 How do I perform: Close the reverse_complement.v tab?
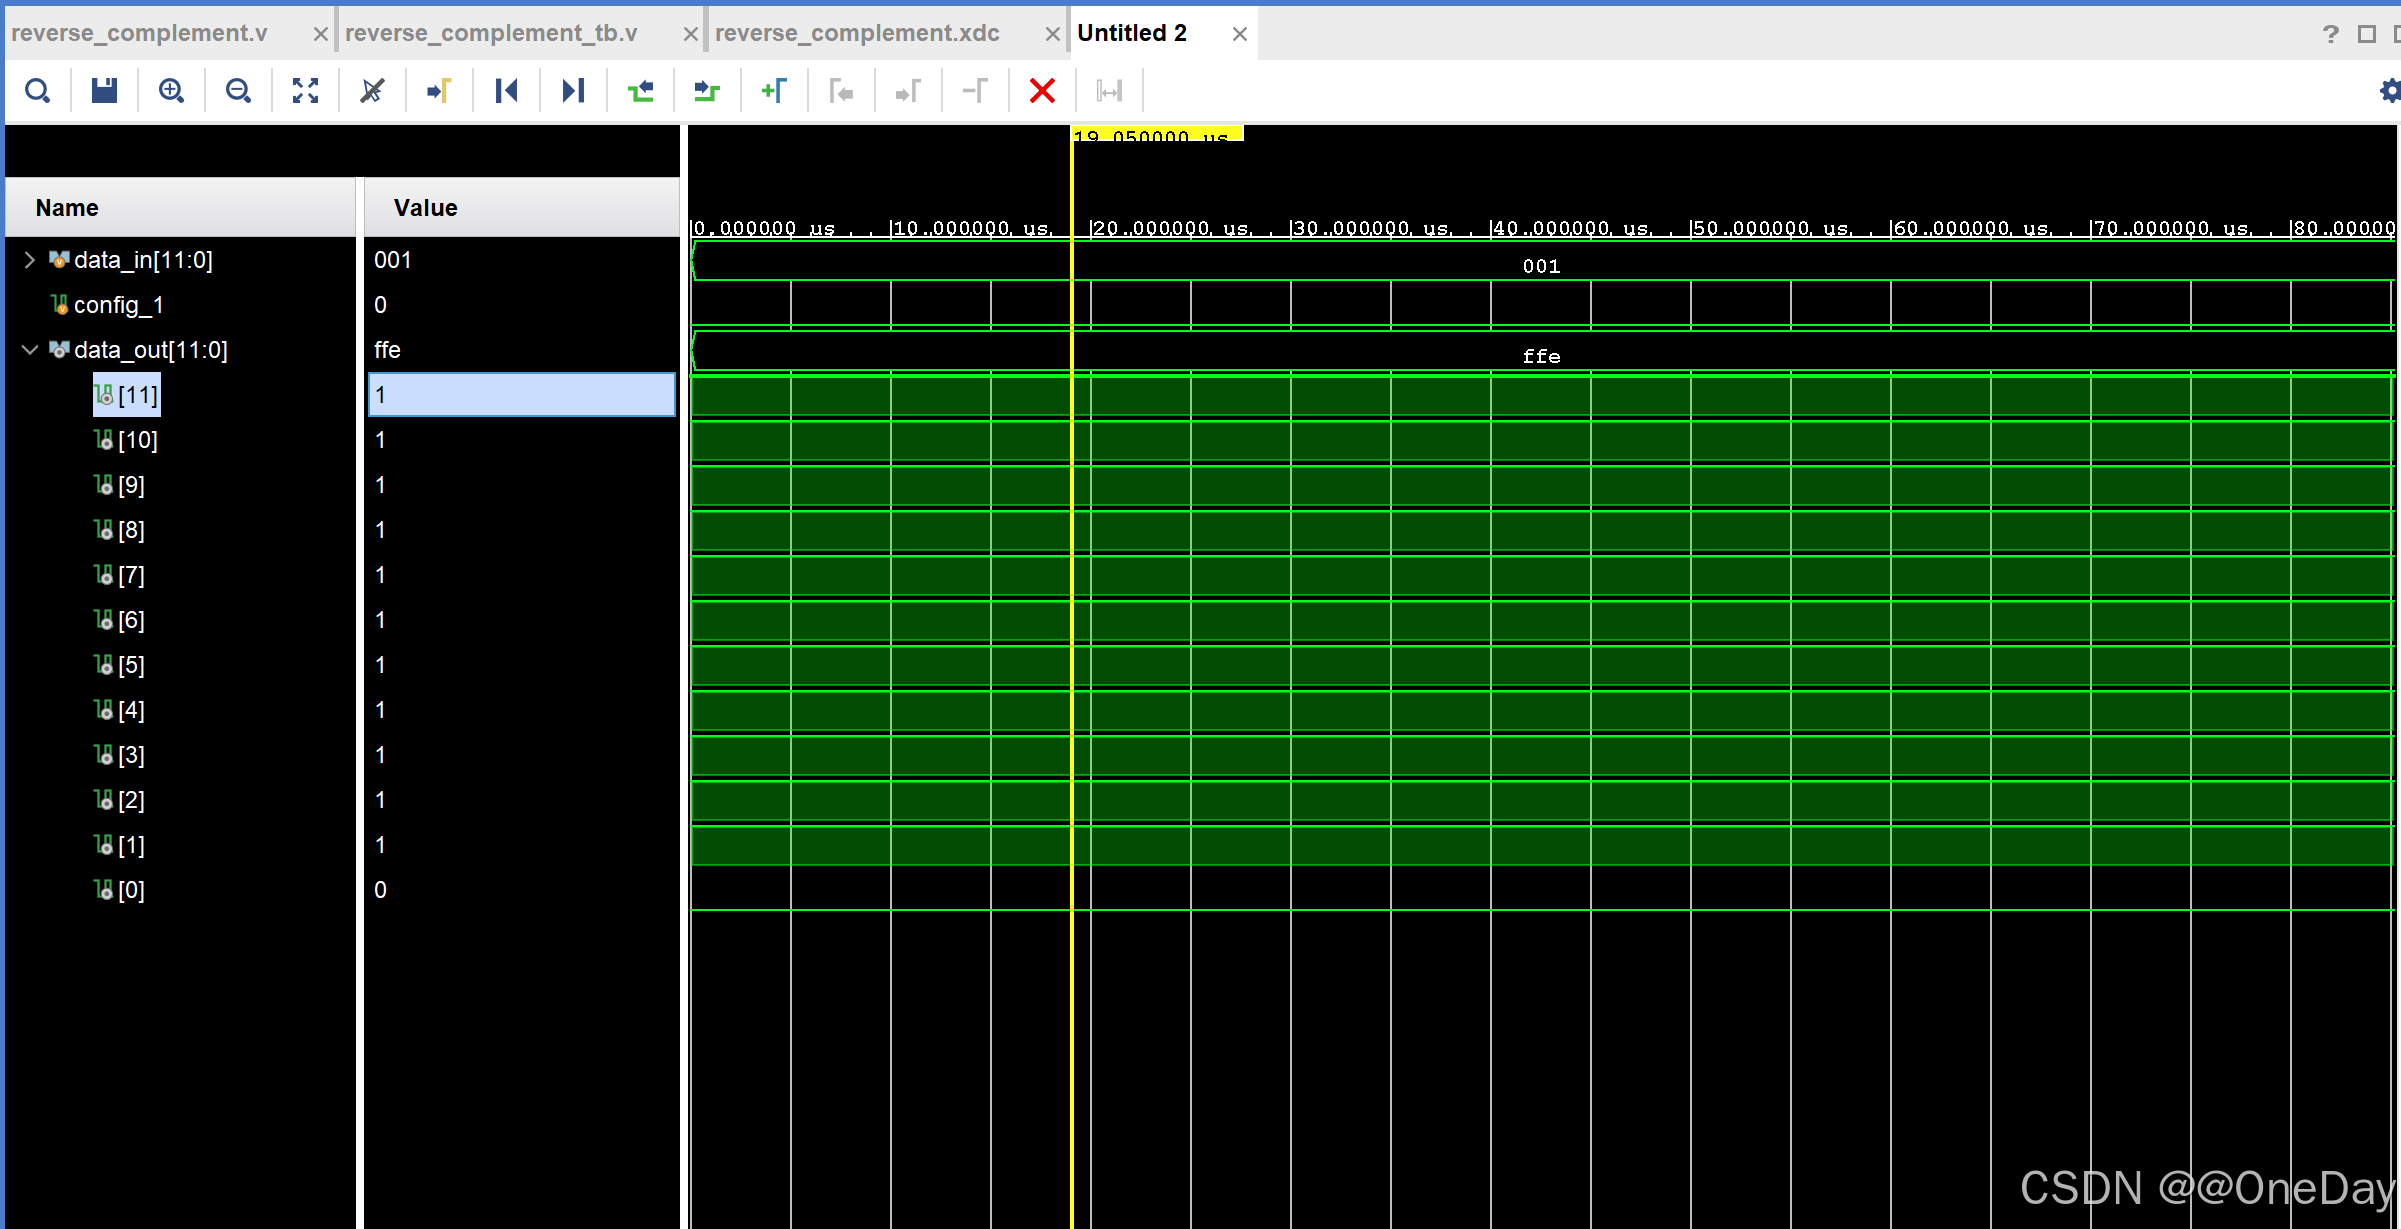320,34
